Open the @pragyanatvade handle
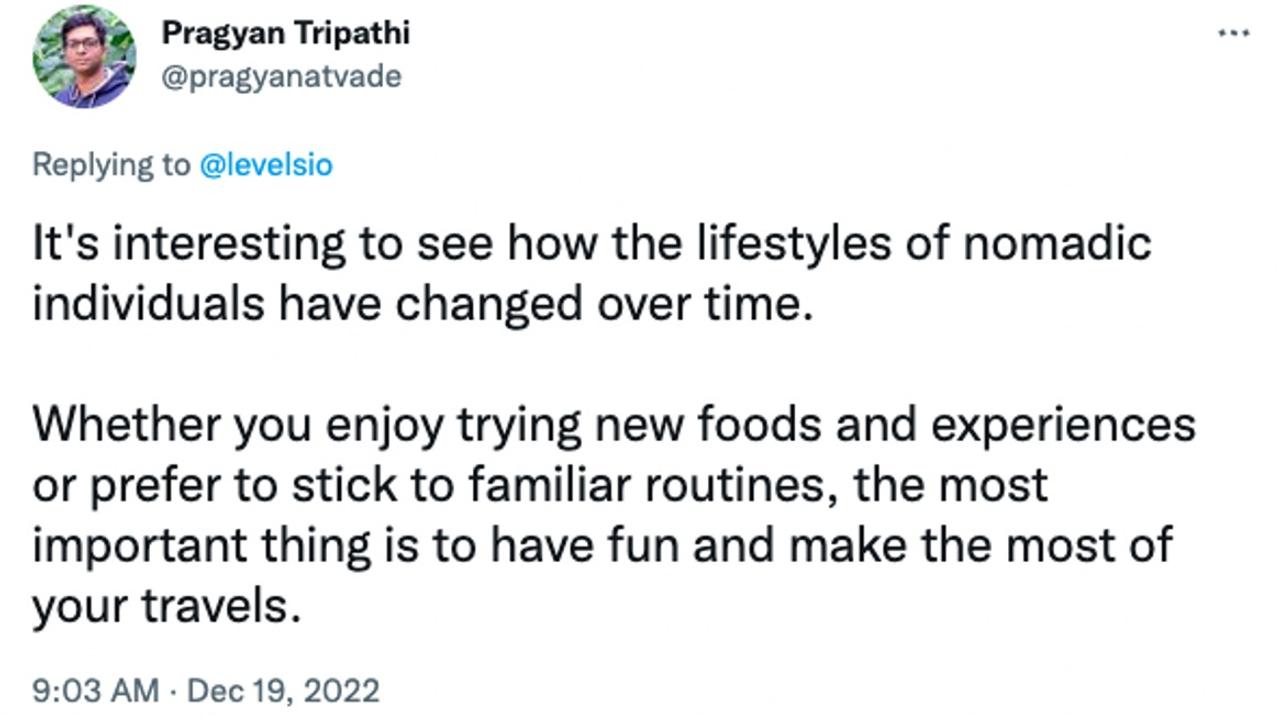Screen dimensions: 1280x719 click(281, 76)
